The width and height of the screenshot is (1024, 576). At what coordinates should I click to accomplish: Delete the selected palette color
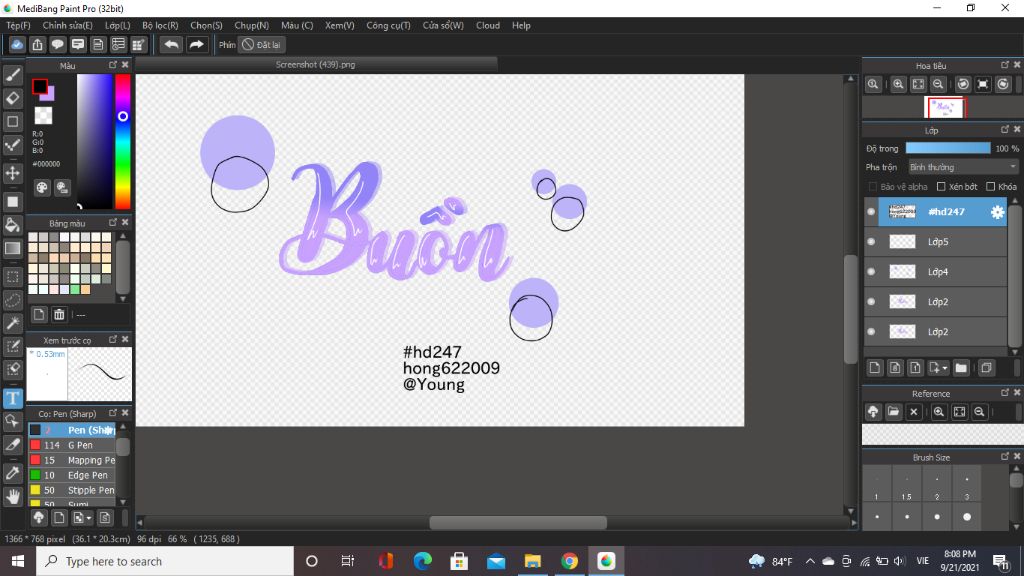pyautogui.click(x=59, y=315)
